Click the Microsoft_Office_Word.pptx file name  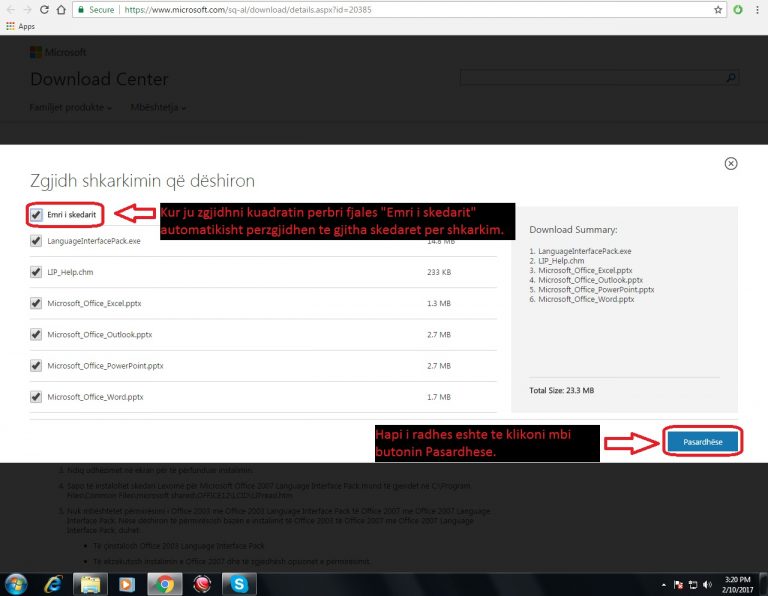tap(95, 397)
